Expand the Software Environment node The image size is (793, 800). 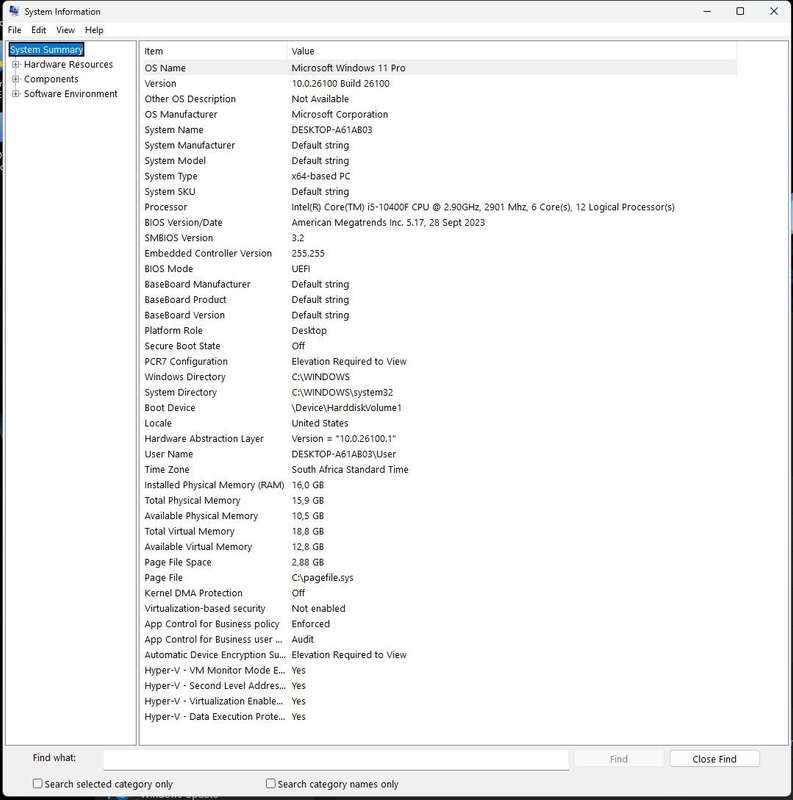pyautogui.click(x=16, y=94)
